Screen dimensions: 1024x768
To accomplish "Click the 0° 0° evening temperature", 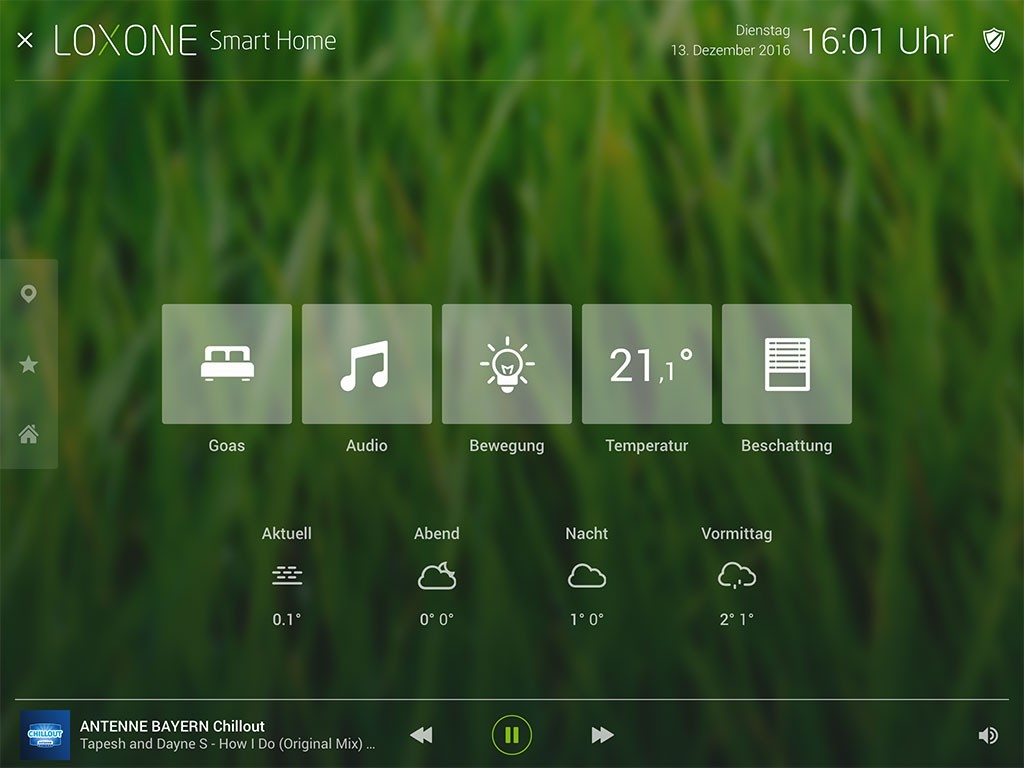I will pyautogui.click(x=437, y=619).
